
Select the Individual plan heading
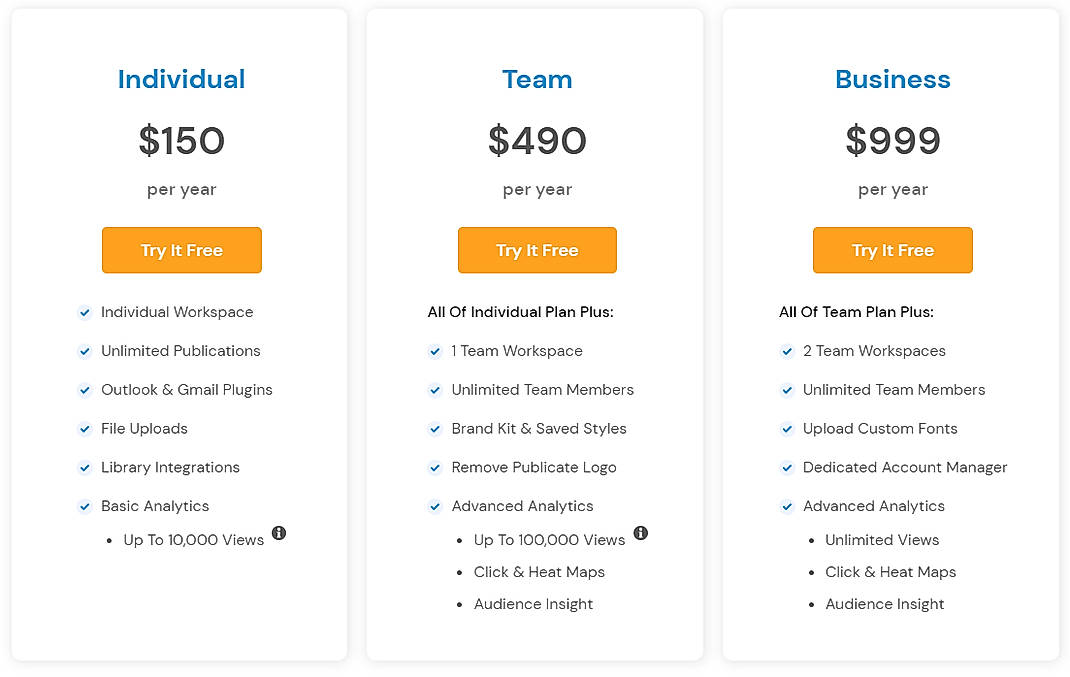click(x=181, y=79)
